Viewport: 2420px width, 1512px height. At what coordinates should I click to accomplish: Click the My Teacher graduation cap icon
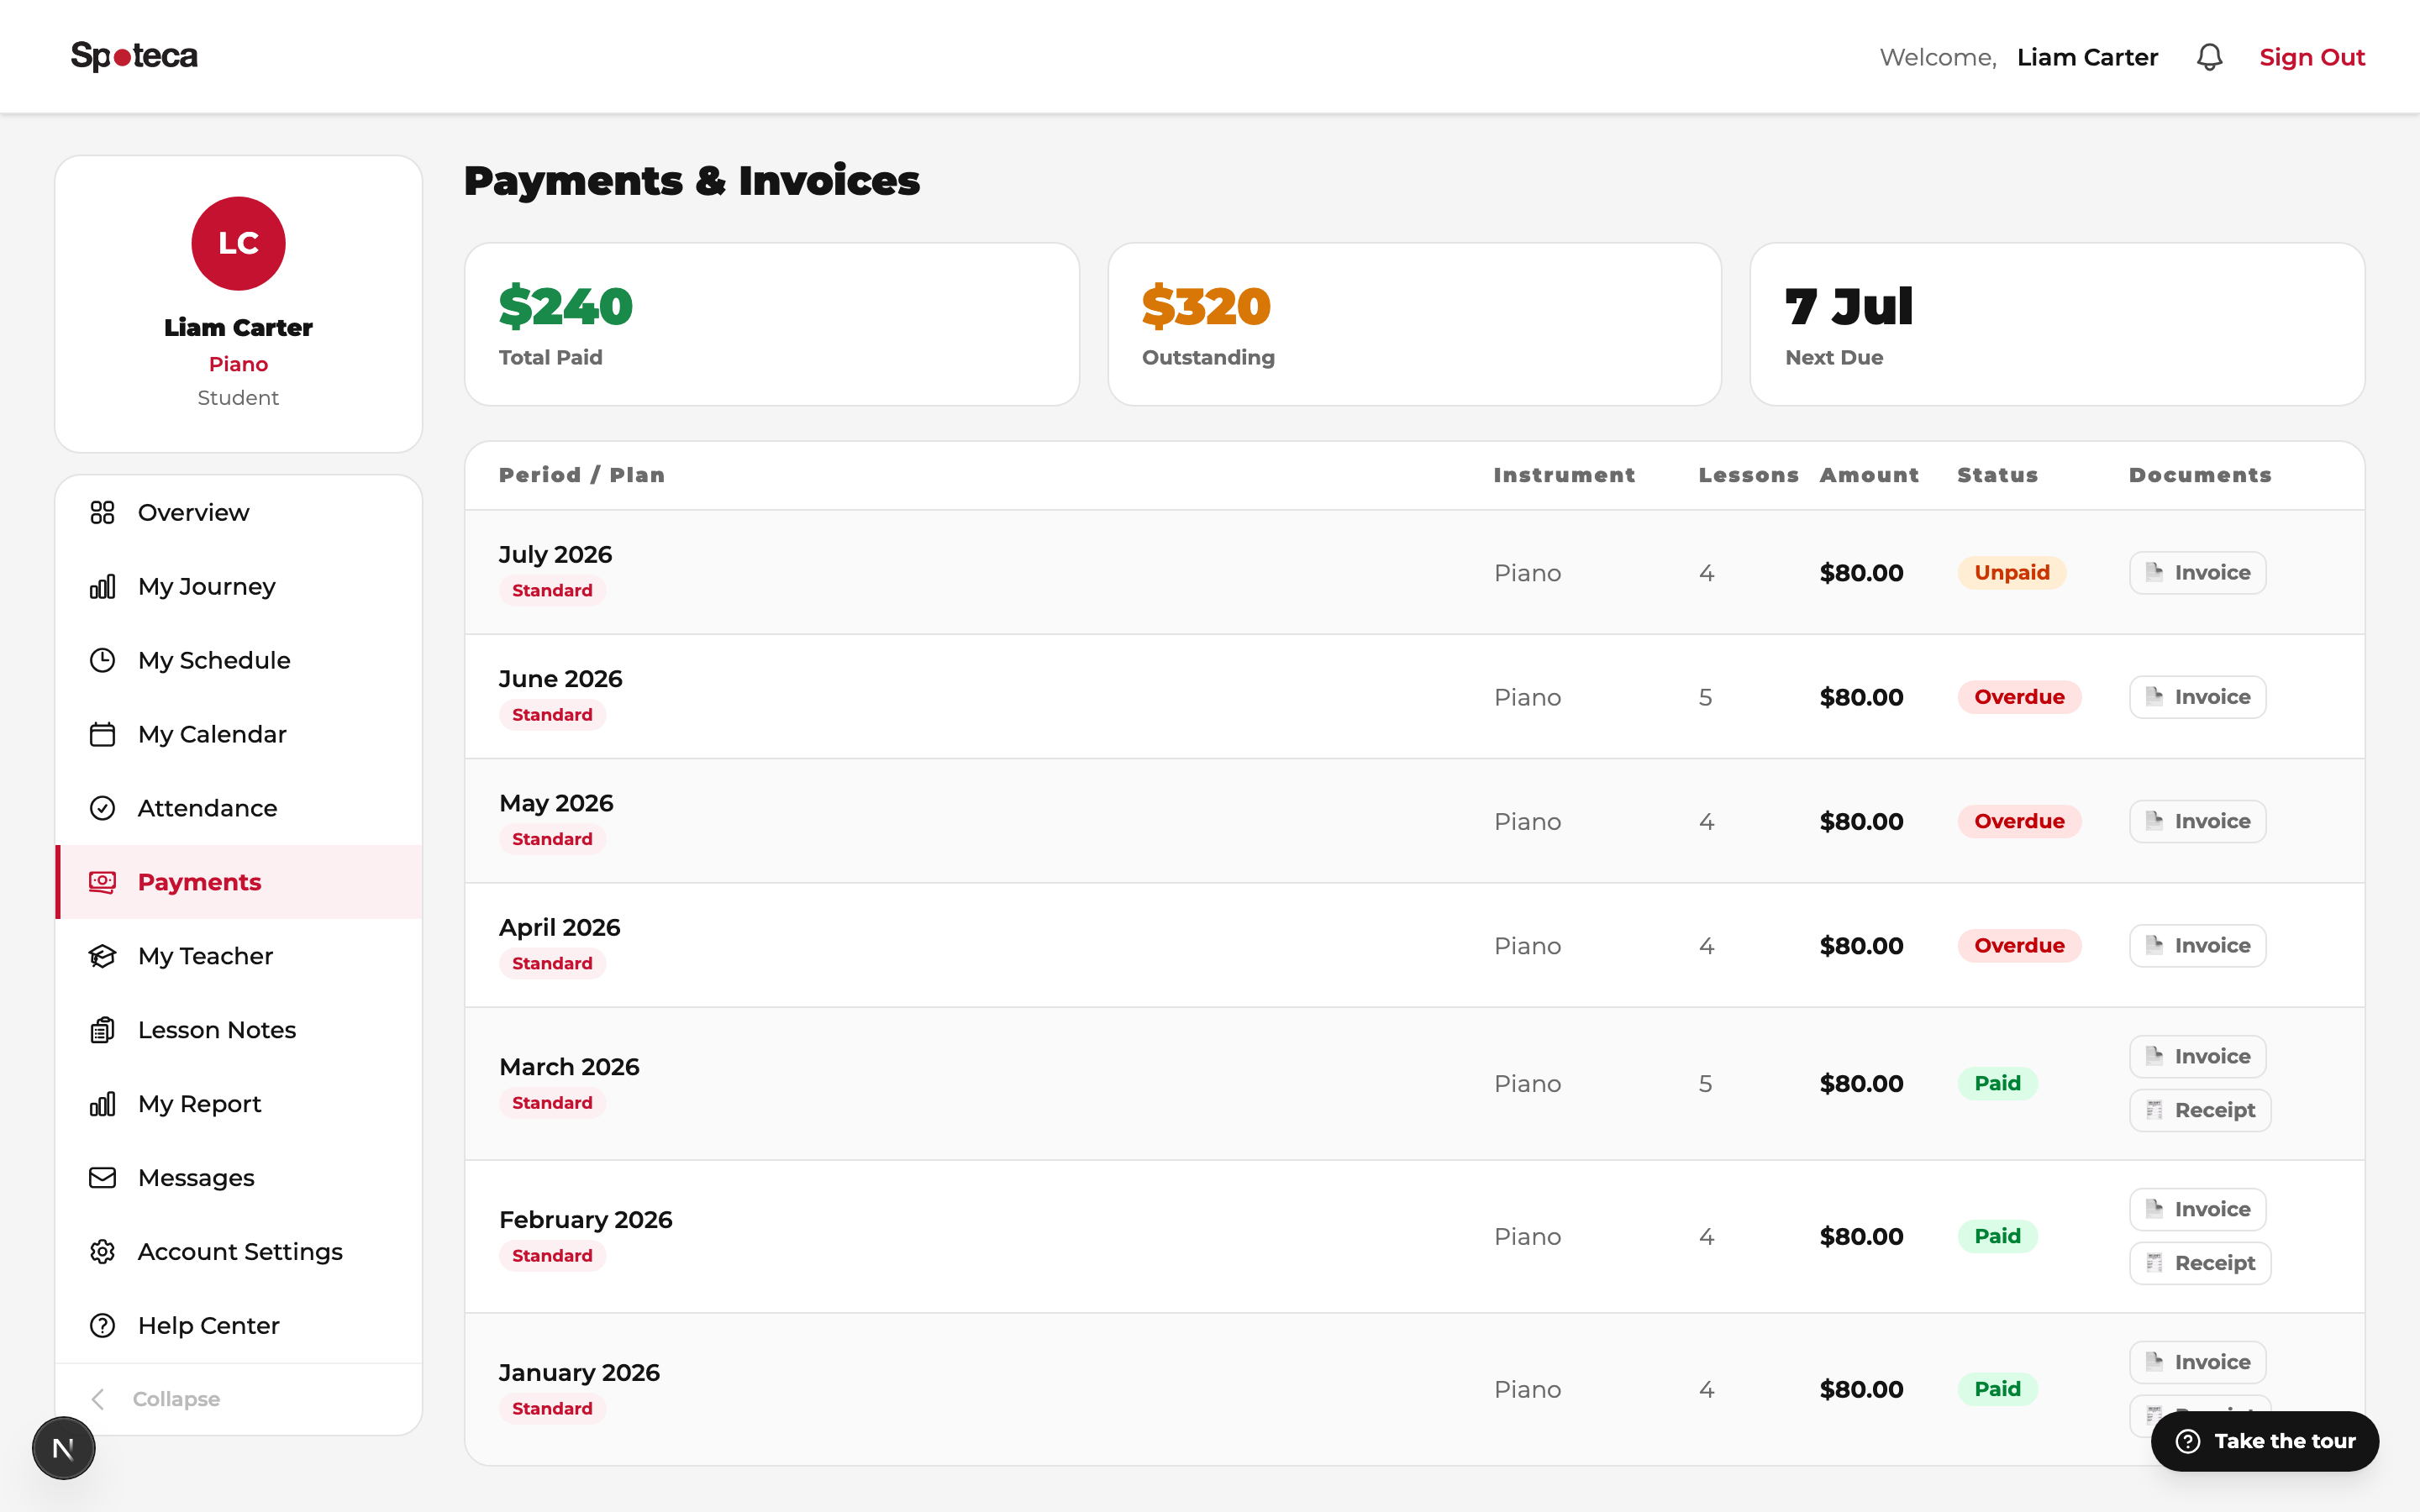pos(102,956)
